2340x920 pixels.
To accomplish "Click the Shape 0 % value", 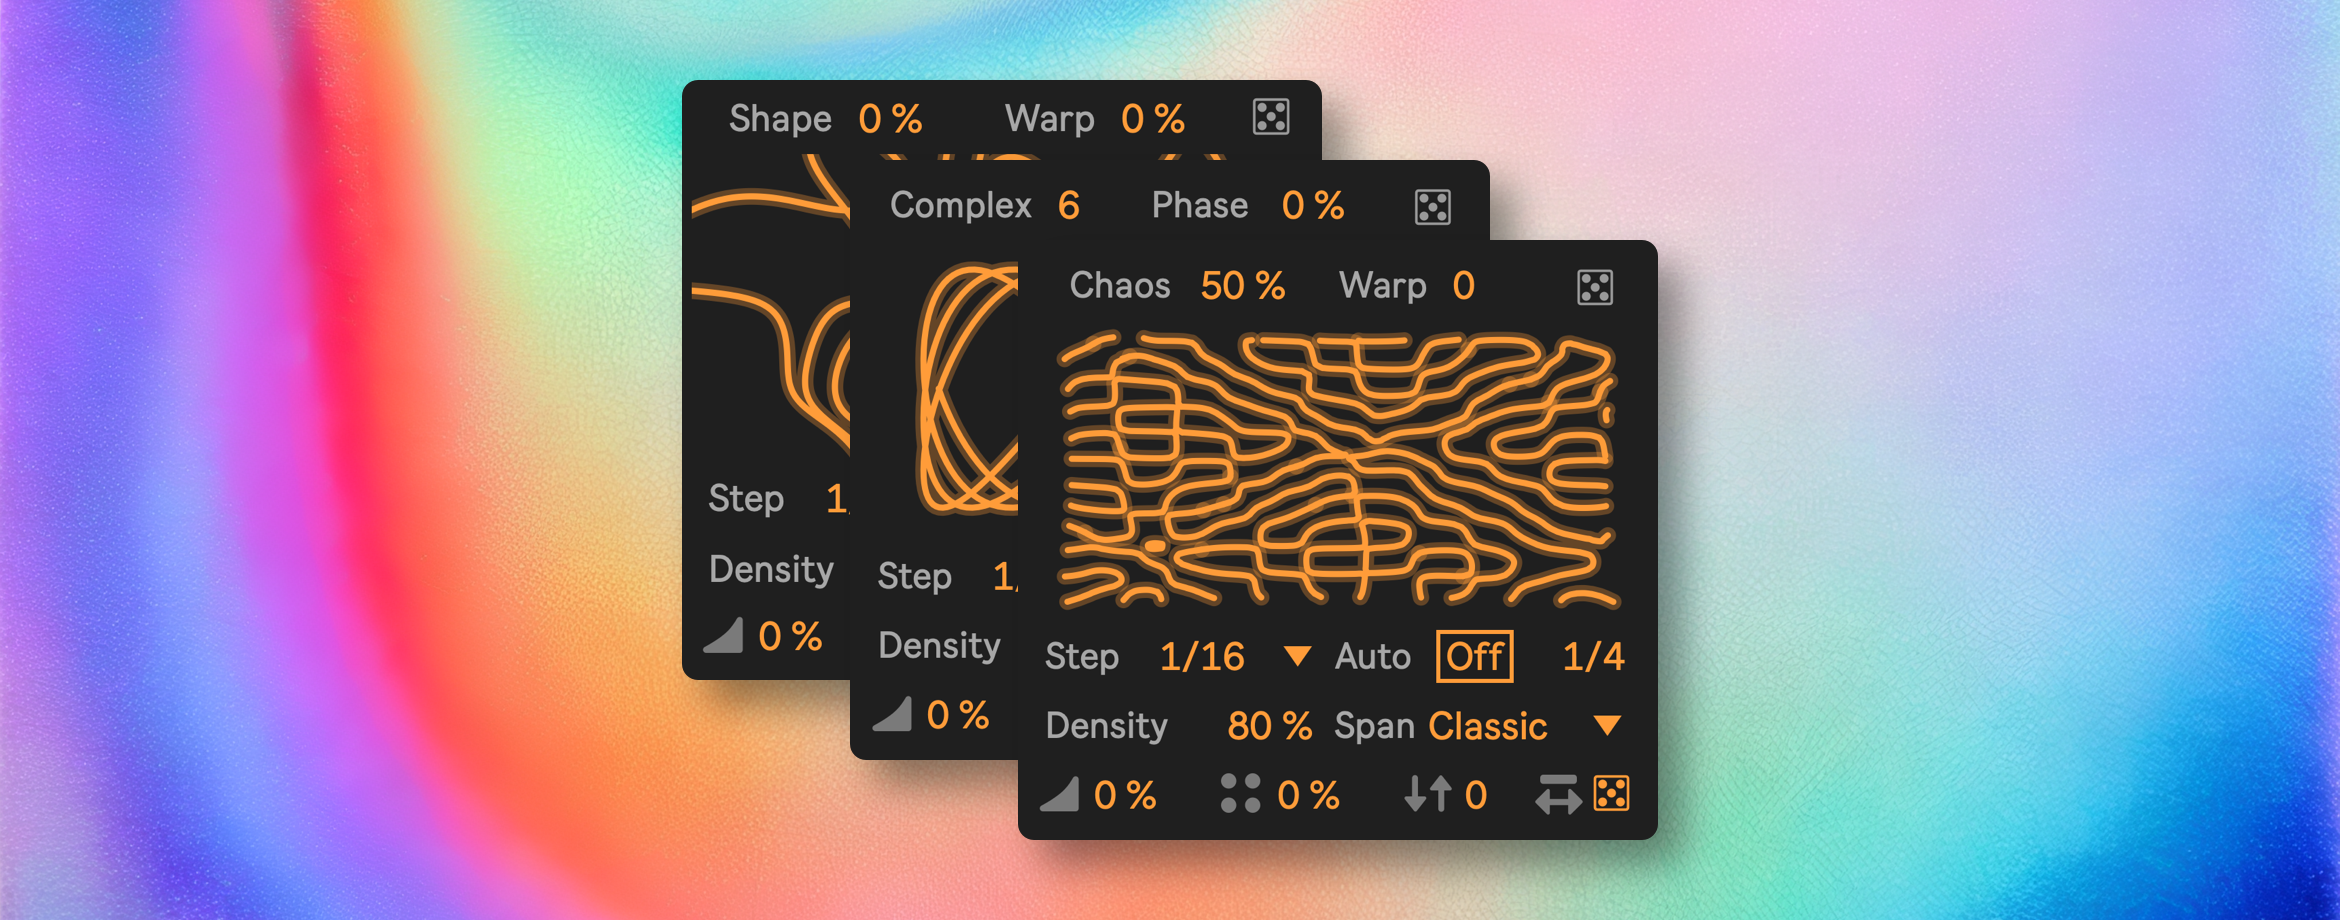I will (x=890, y=119).
